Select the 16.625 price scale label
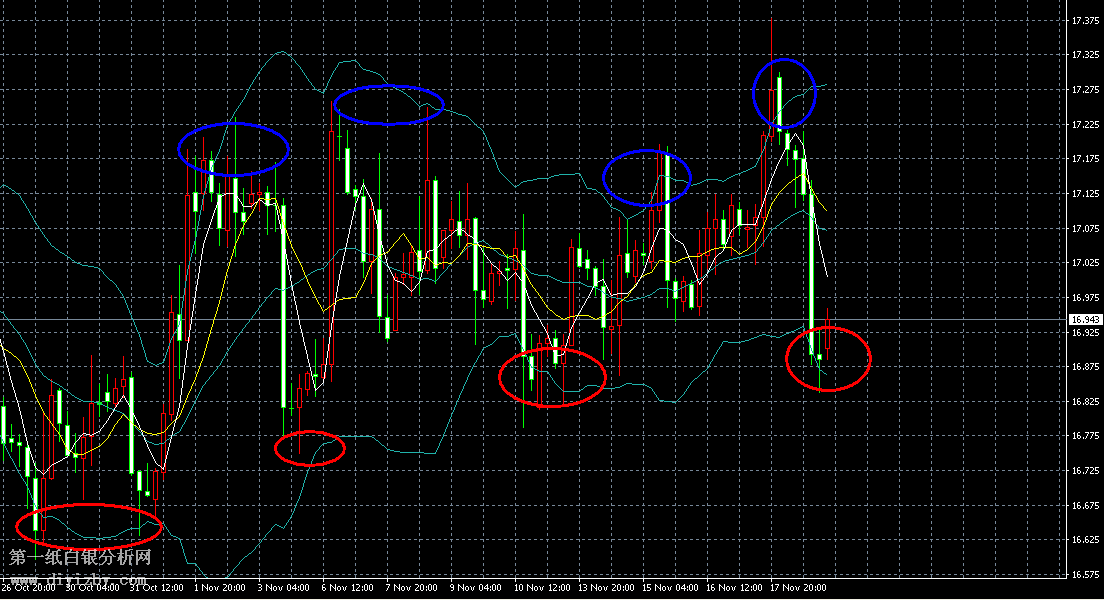The width and height of the screenshot is (1104, 600). [x=1085, y=539]
